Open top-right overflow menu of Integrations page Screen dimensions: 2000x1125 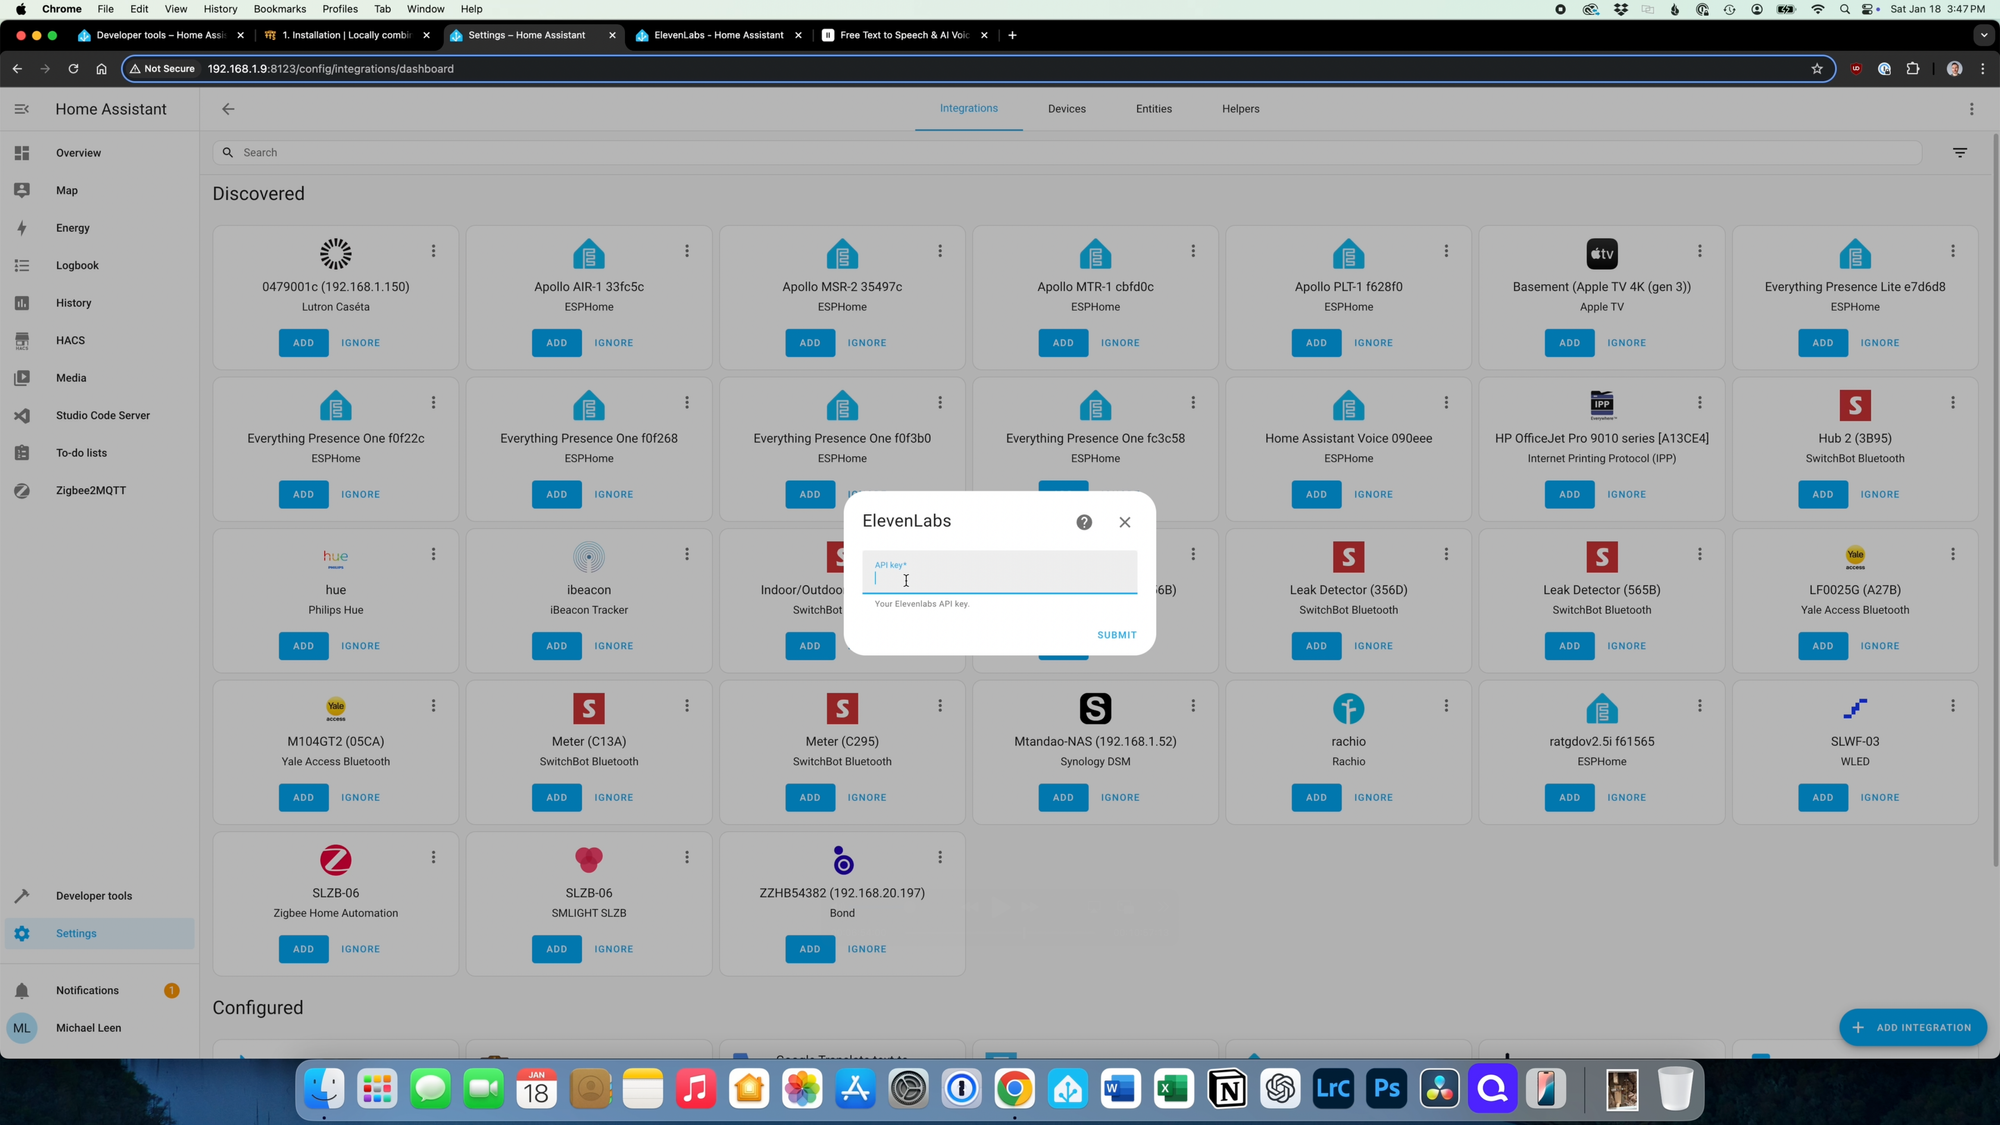1971,109
